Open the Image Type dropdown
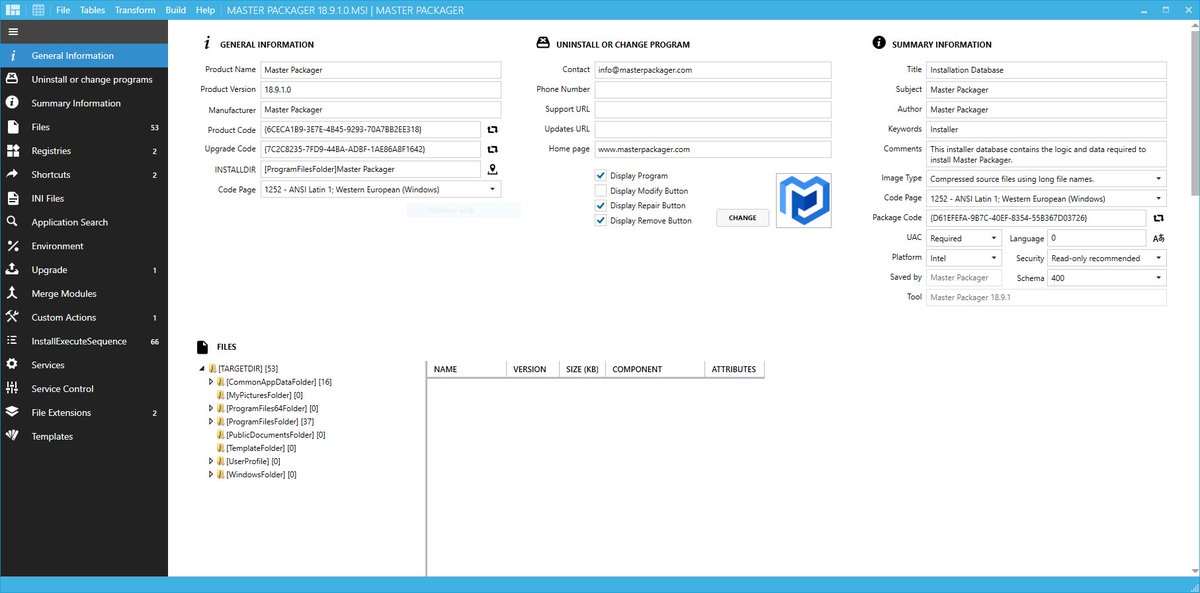Screen dimensions: 1200x593 (x=1047, y=178)
